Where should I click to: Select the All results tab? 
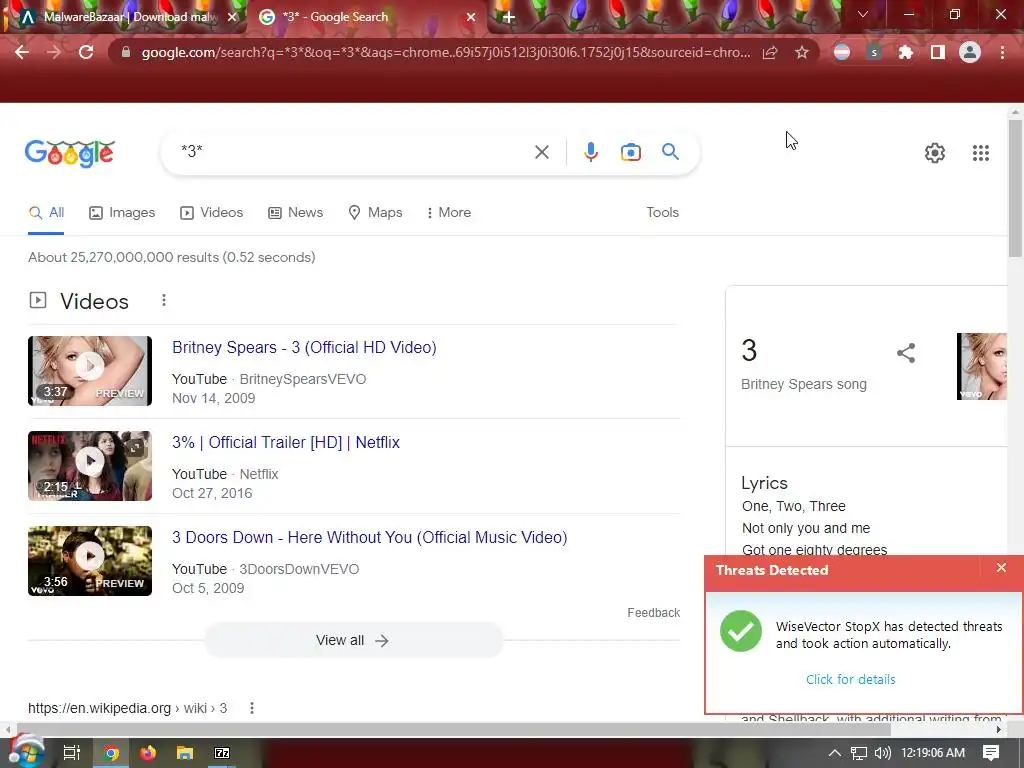pos(46,213)
